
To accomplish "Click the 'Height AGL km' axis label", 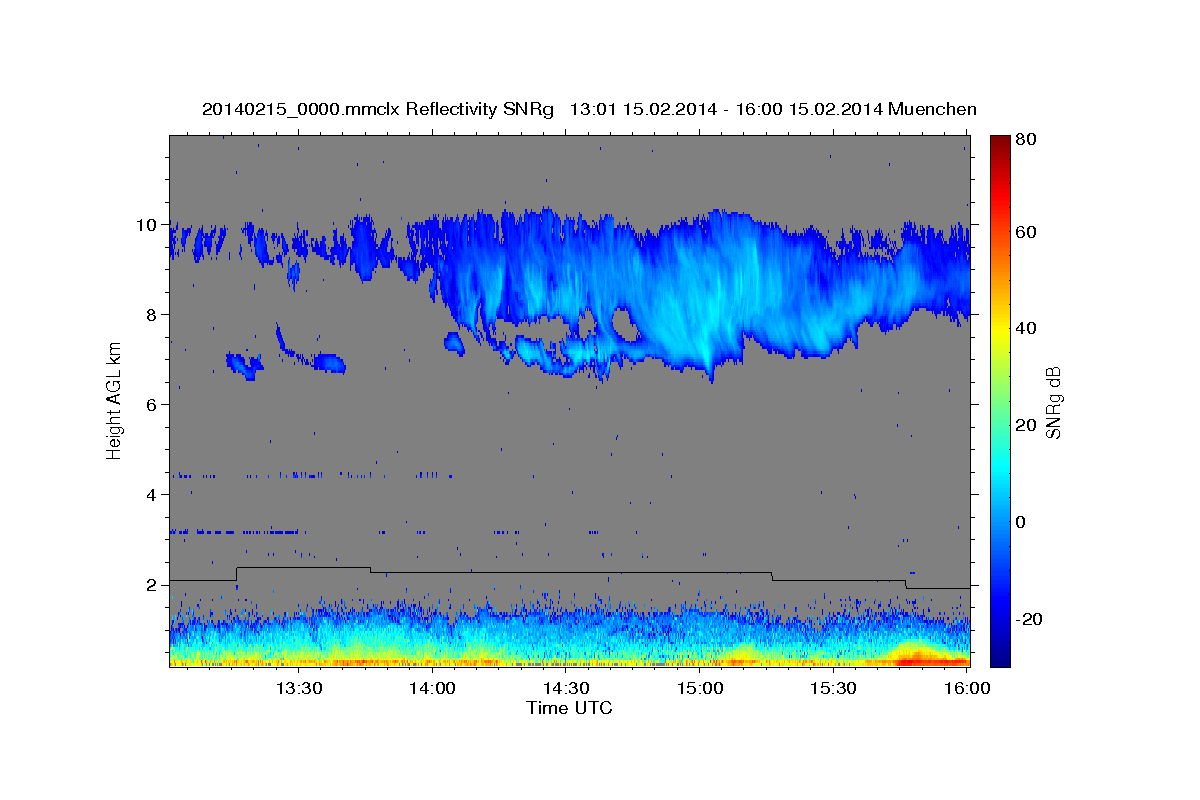I will click(x=114, y=400).
